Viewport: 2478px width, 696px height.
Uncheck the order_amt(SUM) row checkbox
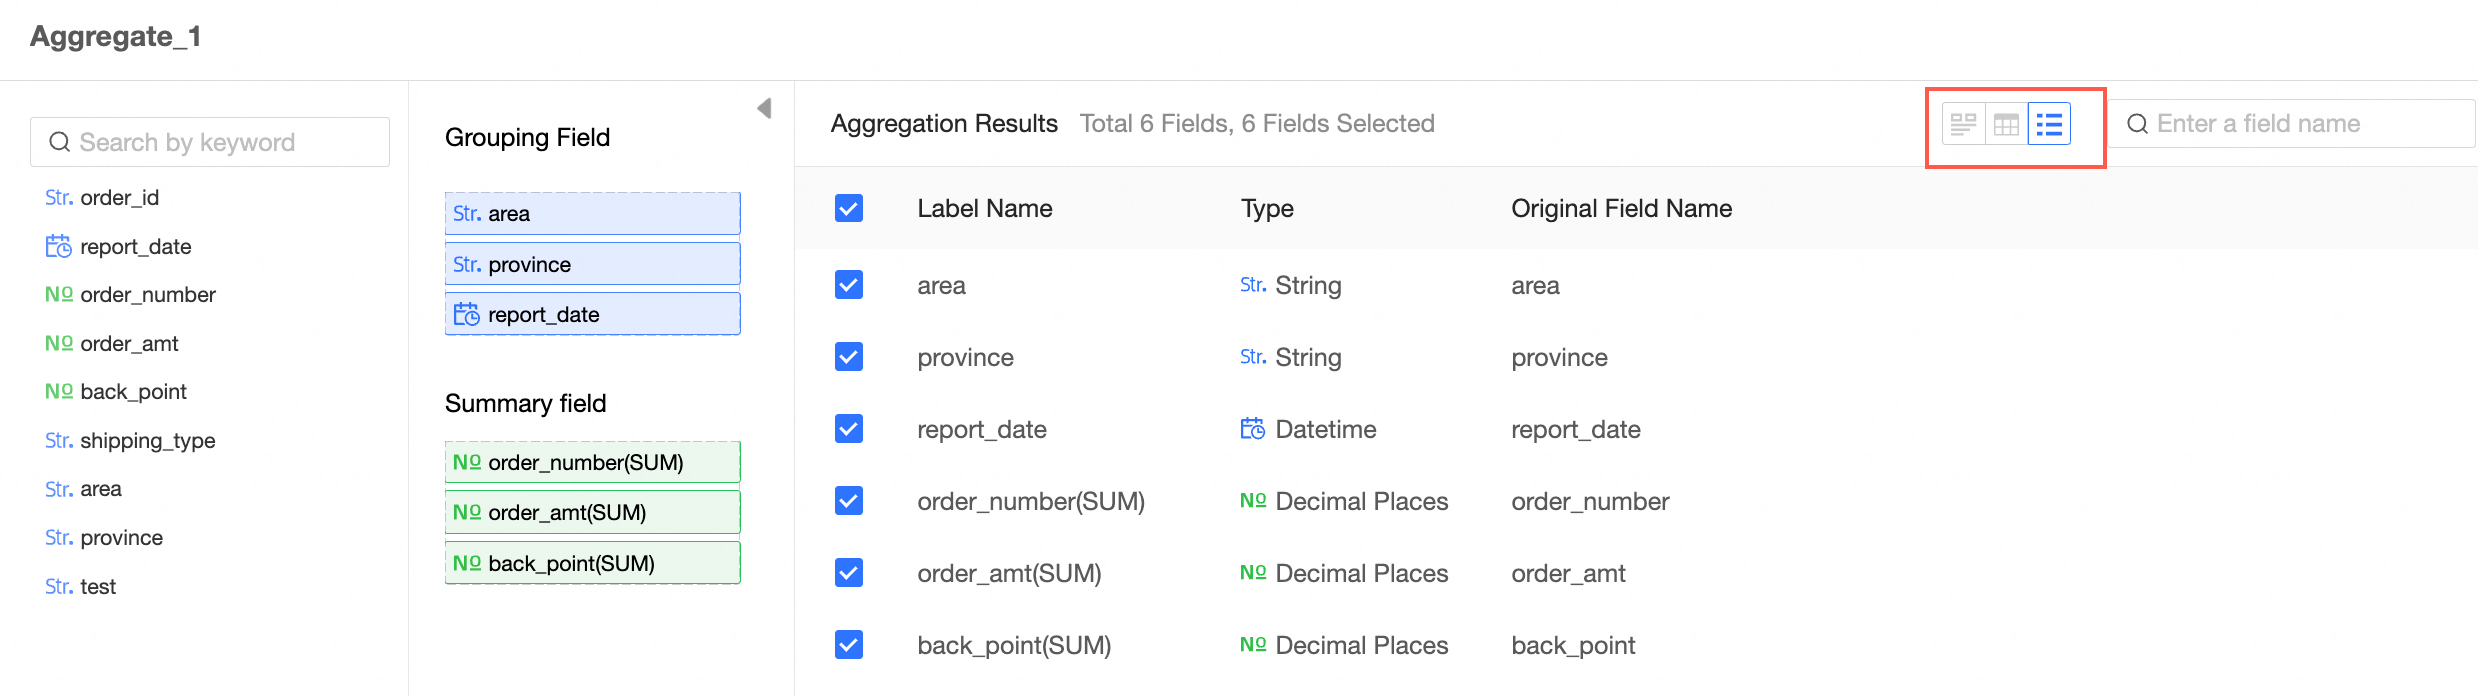849,573
